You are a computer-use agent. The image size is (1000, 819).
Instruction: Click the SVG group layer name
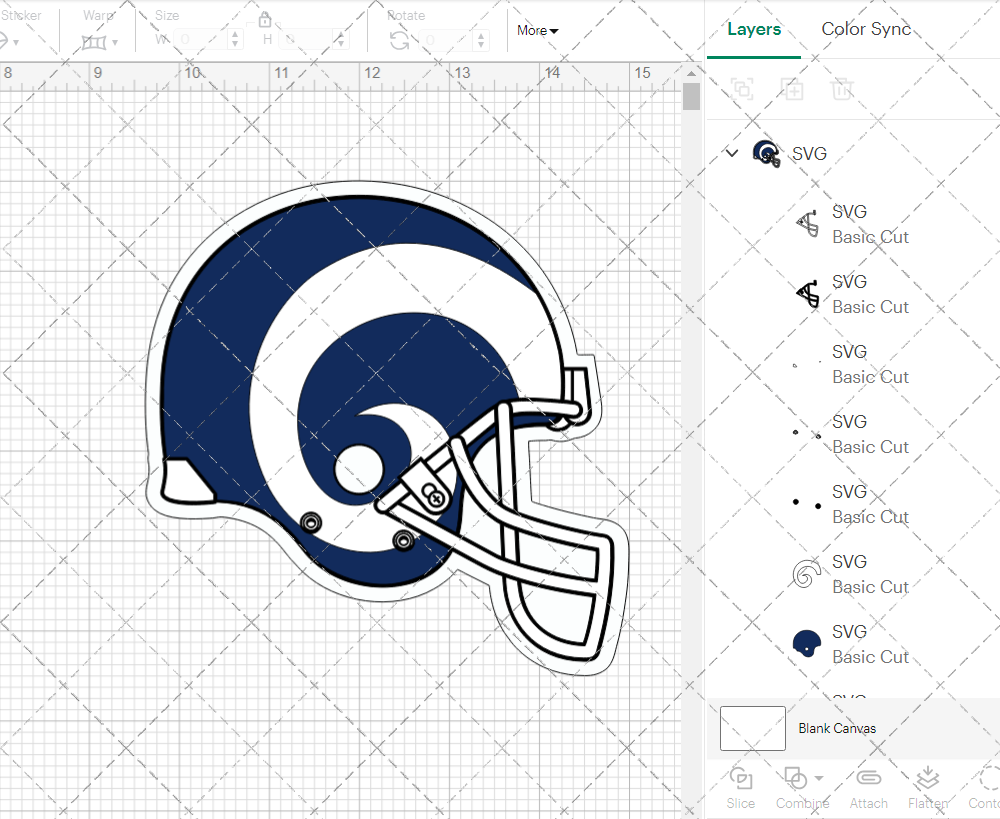pyautogui.click(x=809, y=154)
